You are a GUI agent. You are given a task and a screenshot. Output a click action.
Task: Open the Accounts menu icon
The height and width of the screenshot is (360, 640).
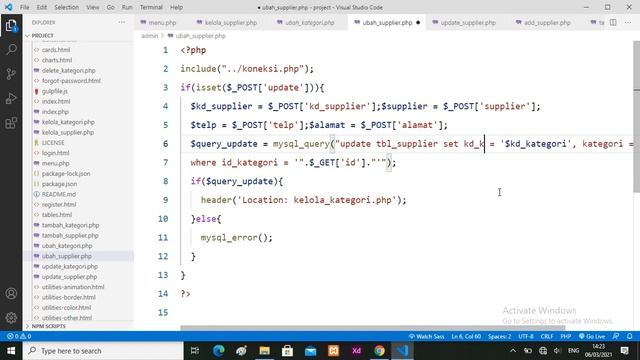pos(11,293)
